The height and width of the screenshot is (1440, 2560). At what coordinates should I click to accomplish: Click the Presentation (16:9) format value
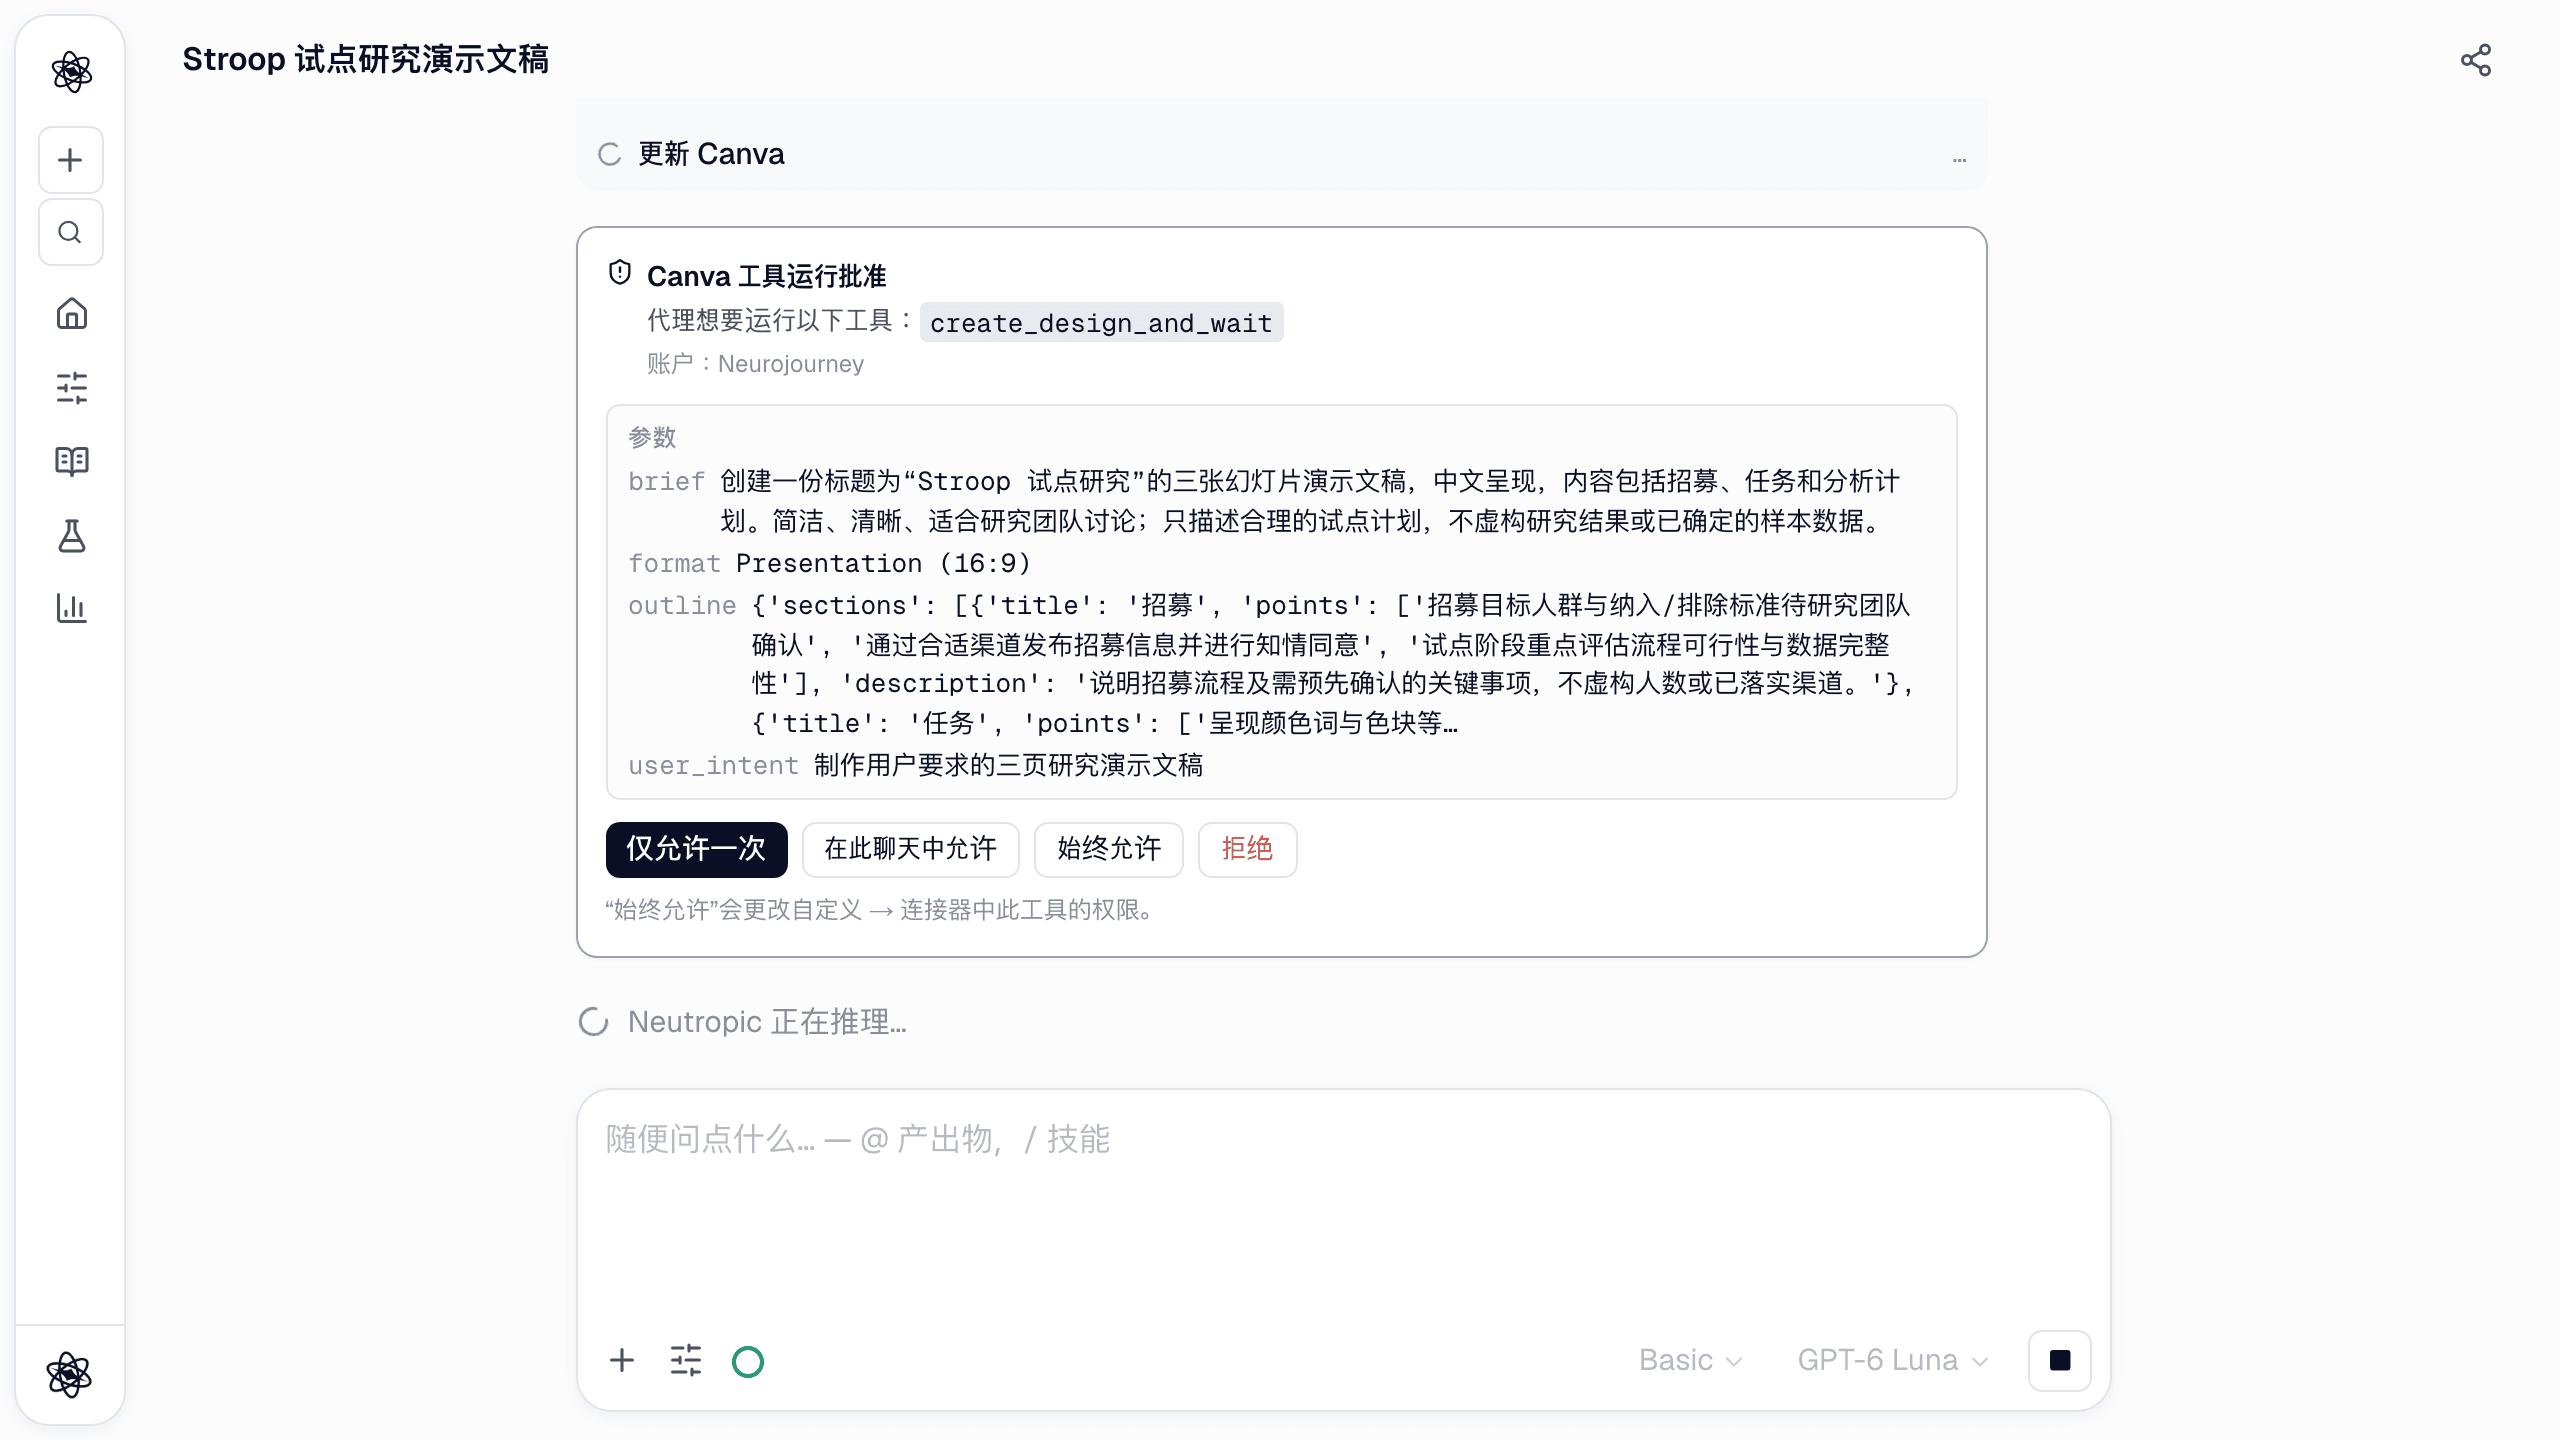pyautogui.click(x=883, y=563)
